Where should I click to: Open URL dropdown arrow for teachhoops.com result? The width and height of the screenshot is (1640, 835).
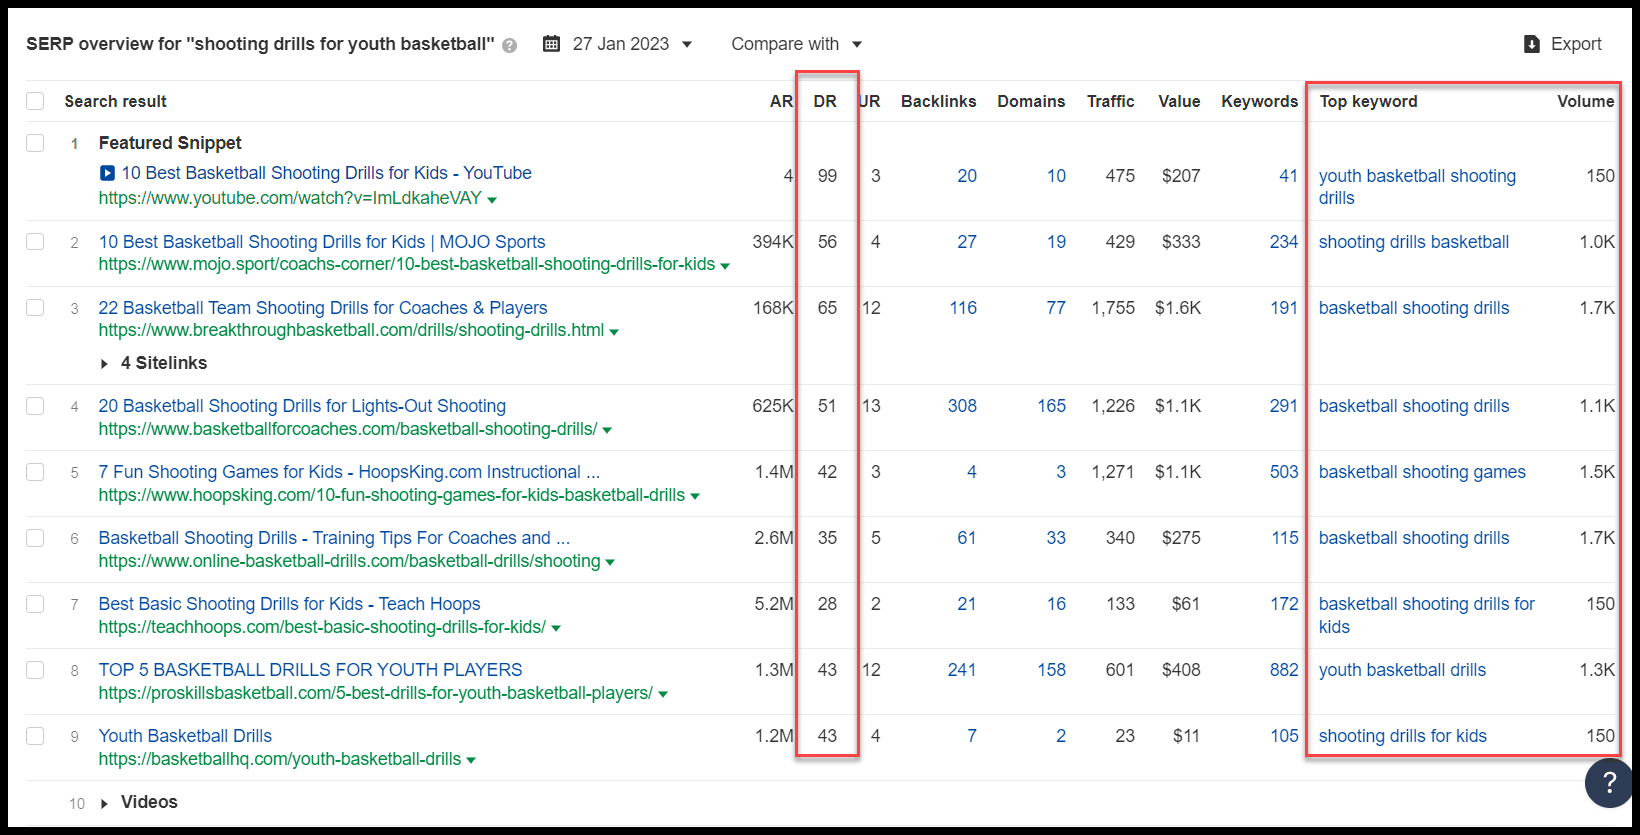pyautogui.click(x=556, y=629)
